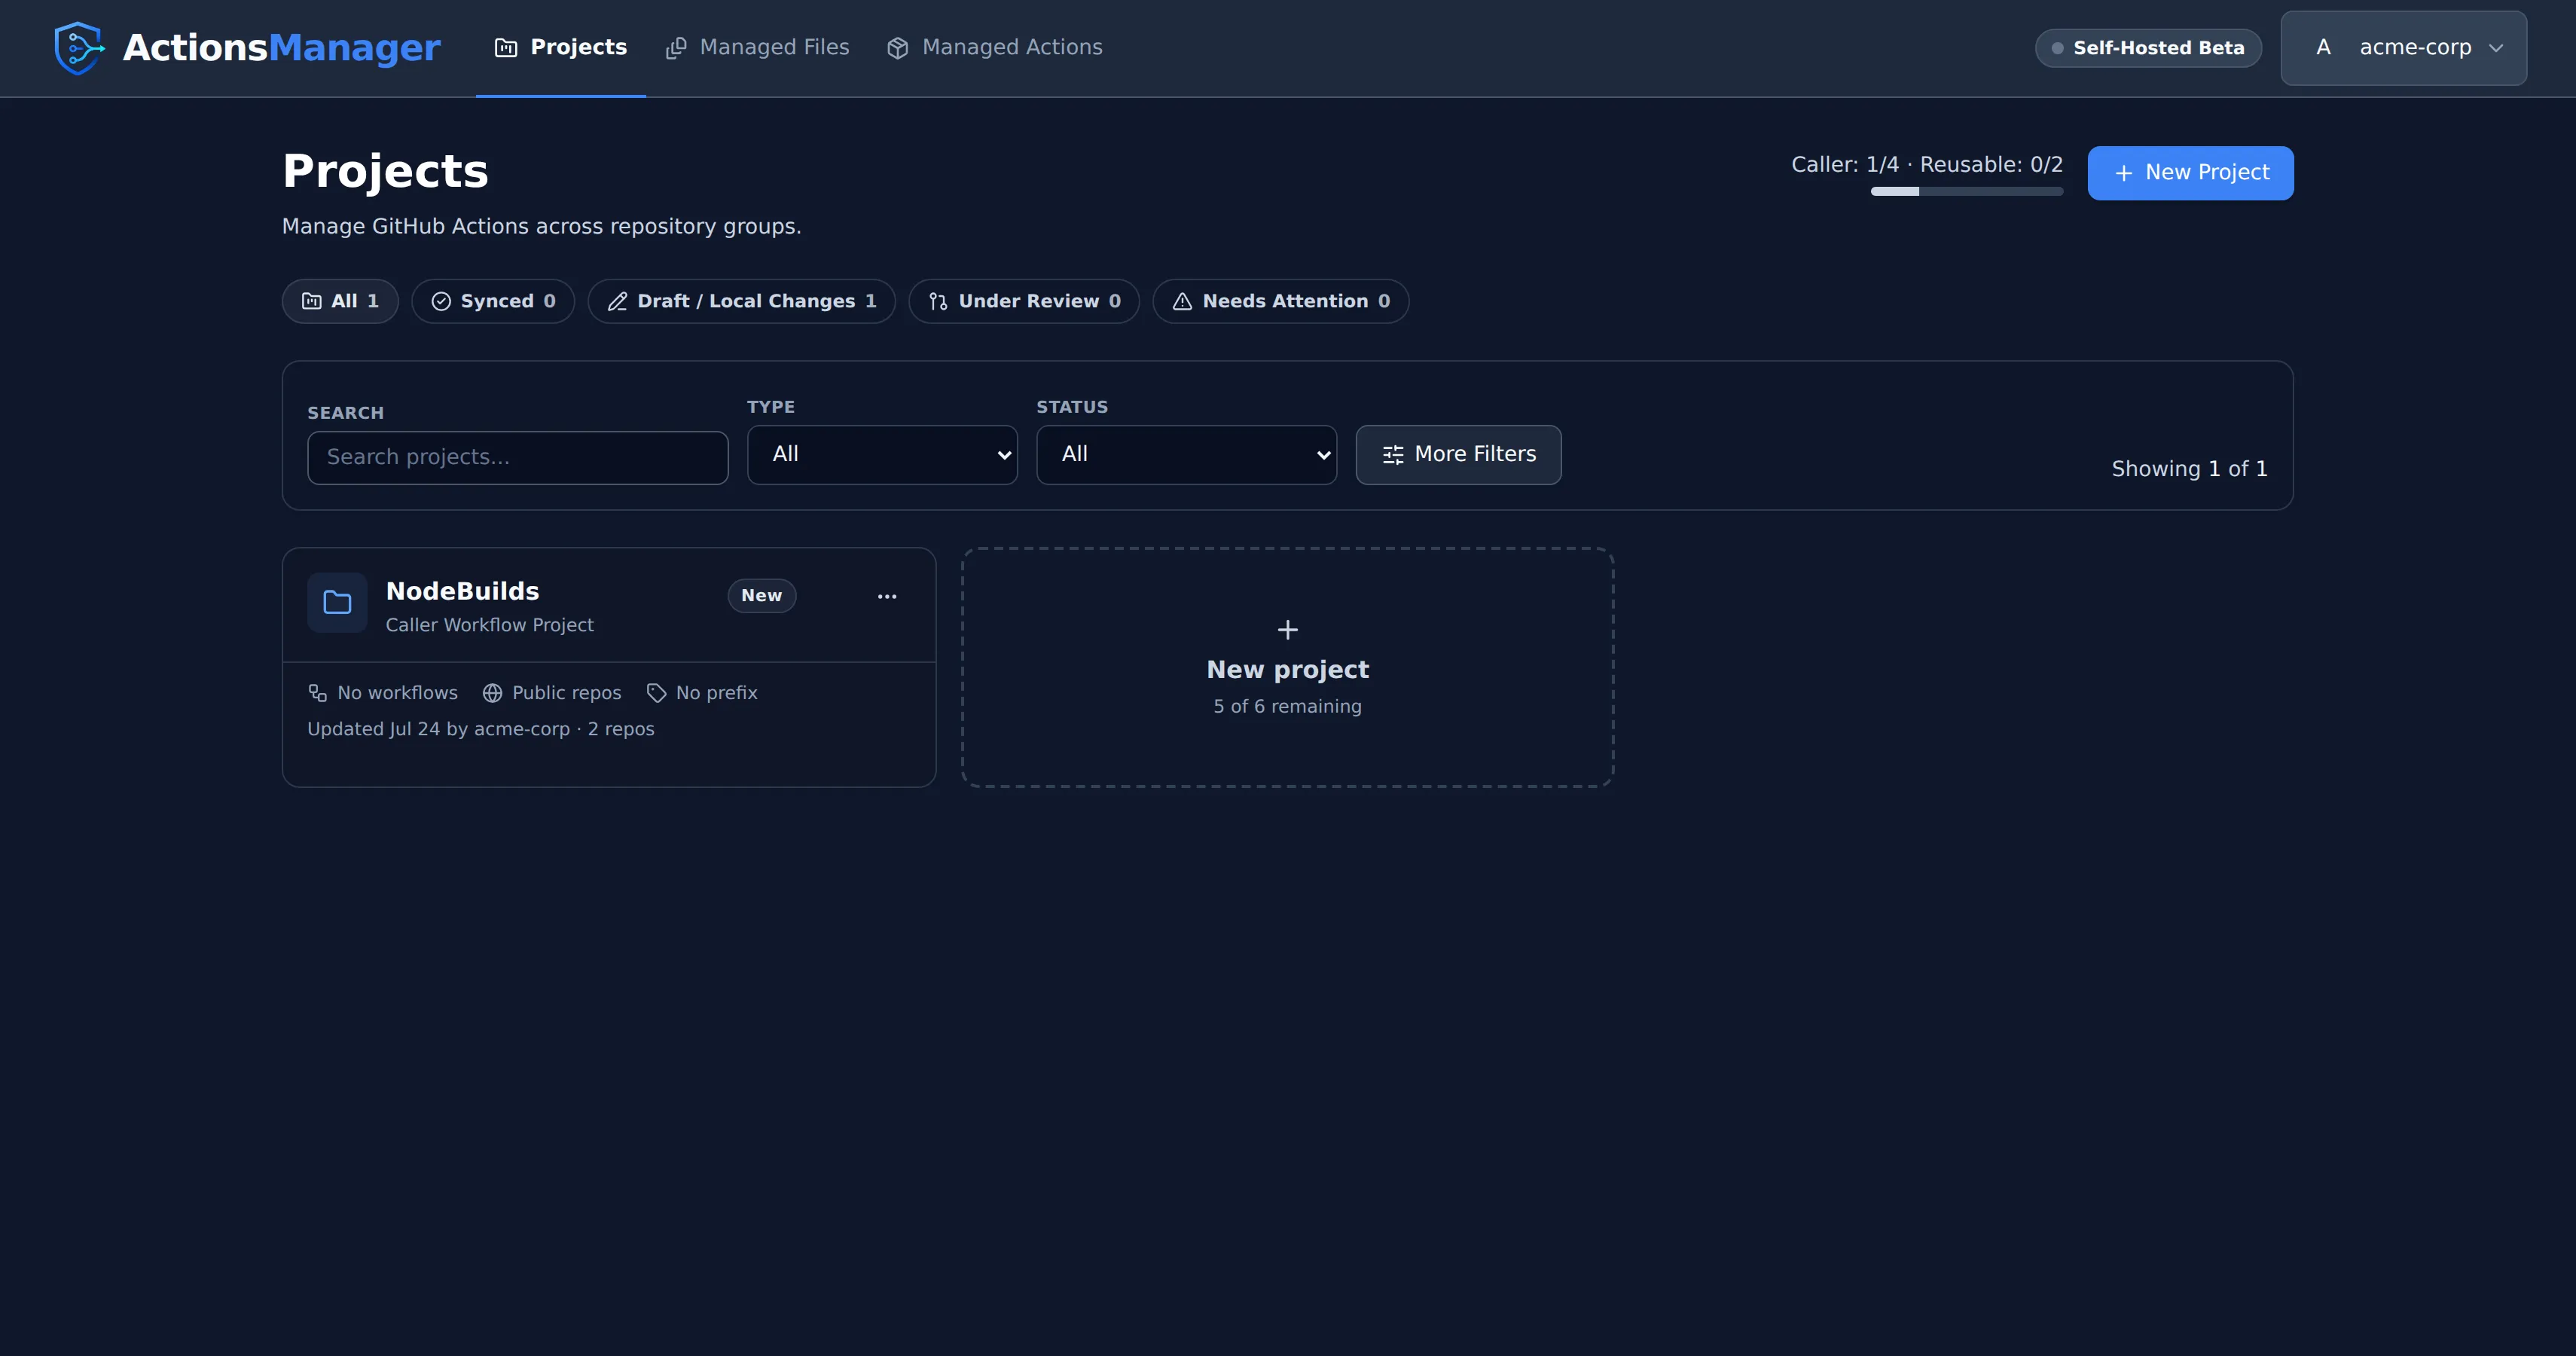Click the NodeBuilds folder icon

click(337, 602)
